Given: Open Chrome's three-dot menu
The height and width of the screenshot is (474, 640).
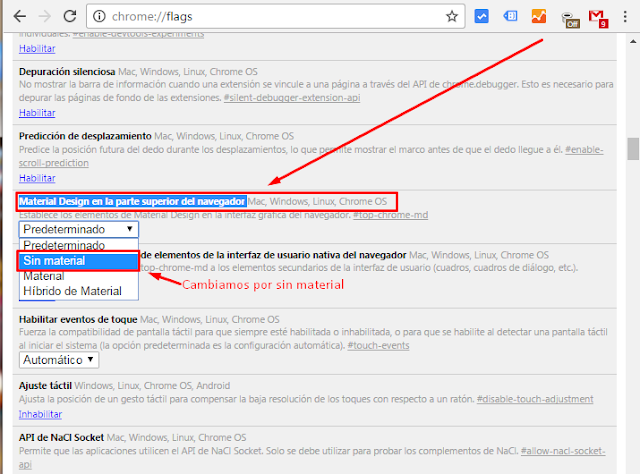Looking at the screenshot, I should click(x=625, y=16).
